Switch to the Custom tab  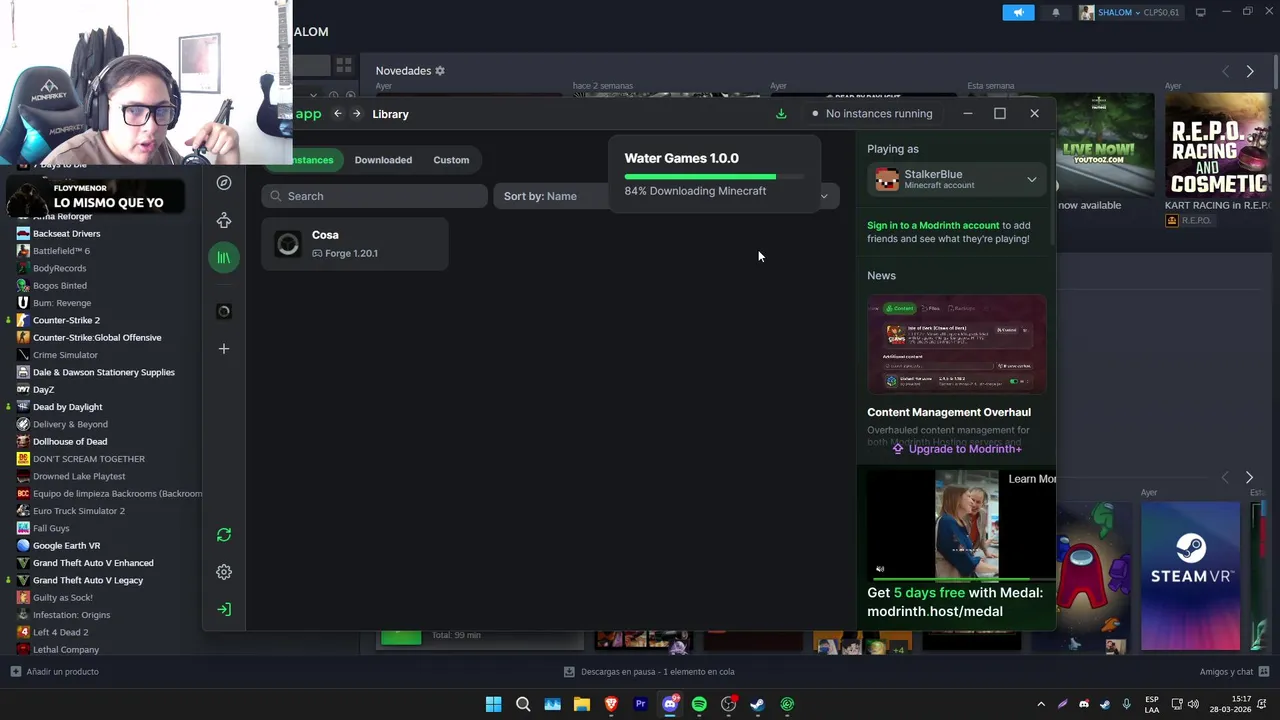pos(451,160)
